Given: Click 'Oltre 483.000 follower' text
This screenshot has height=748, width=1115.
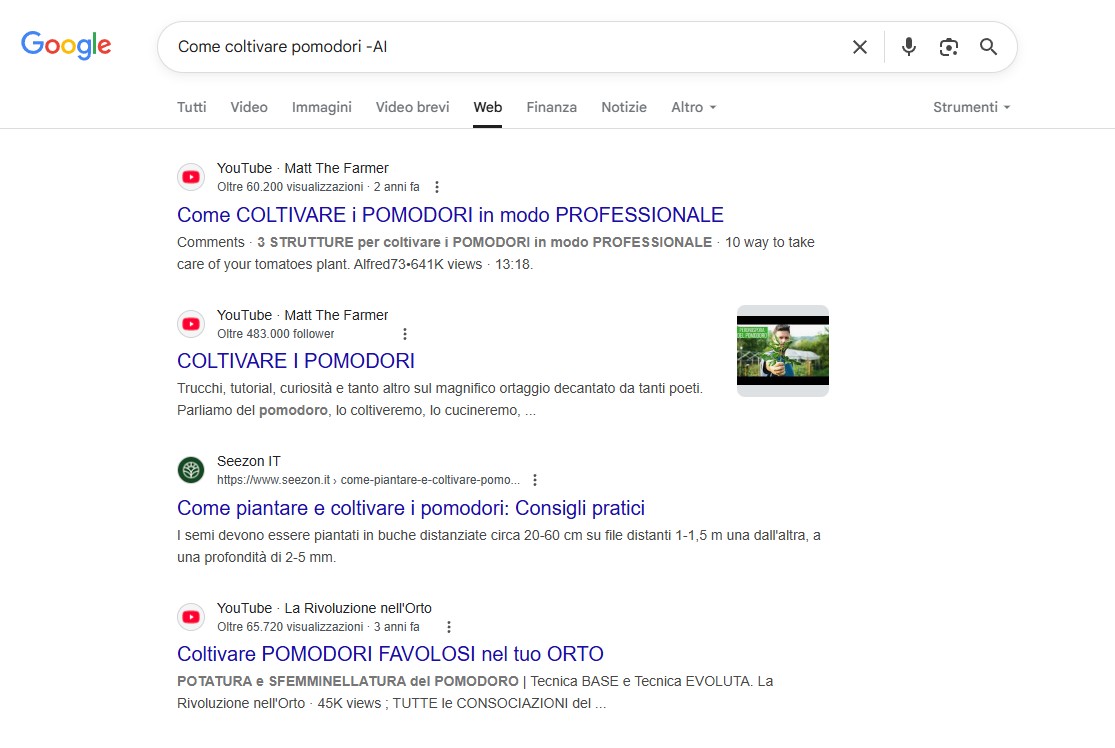Looking at the screenshot, I should pos(276,334).
